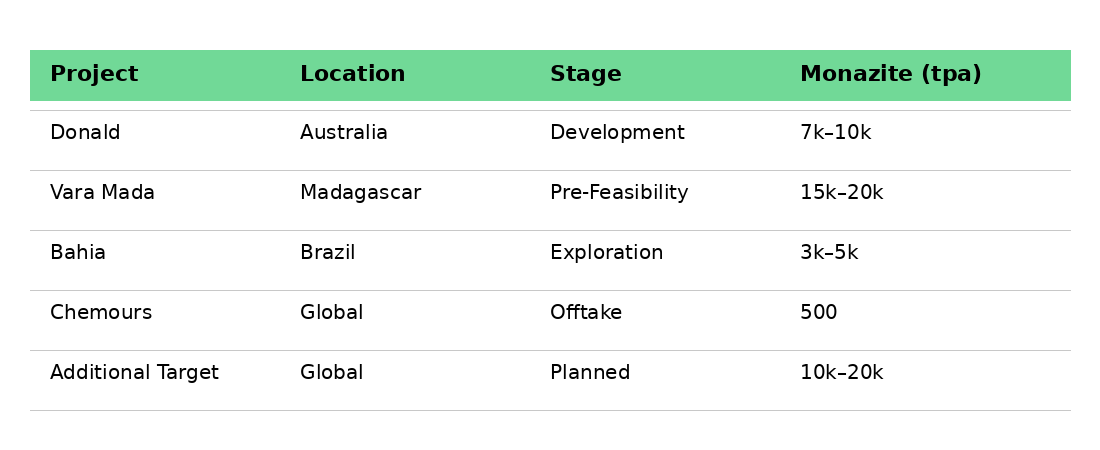Image resolution: width=1100 pixels, height=450 pixels.
Task: Select the Donald project cell
Action: coord(85,133)
